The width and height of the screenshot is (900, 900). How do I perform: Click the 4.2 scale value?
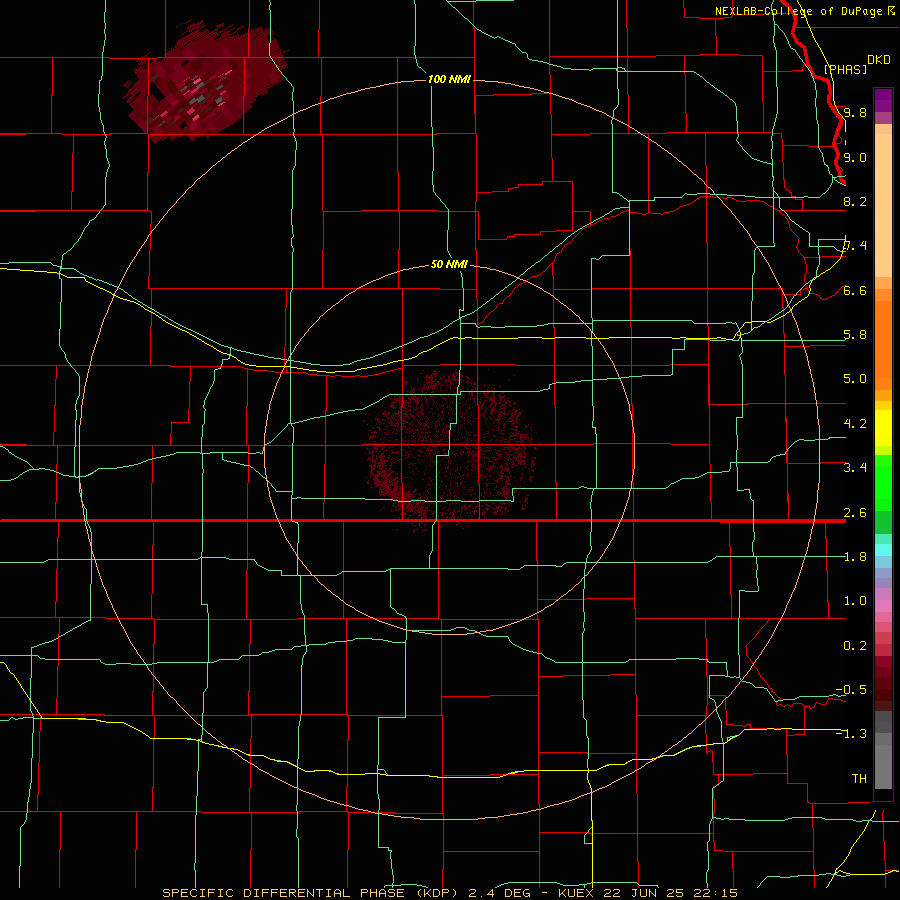point(855,424)
